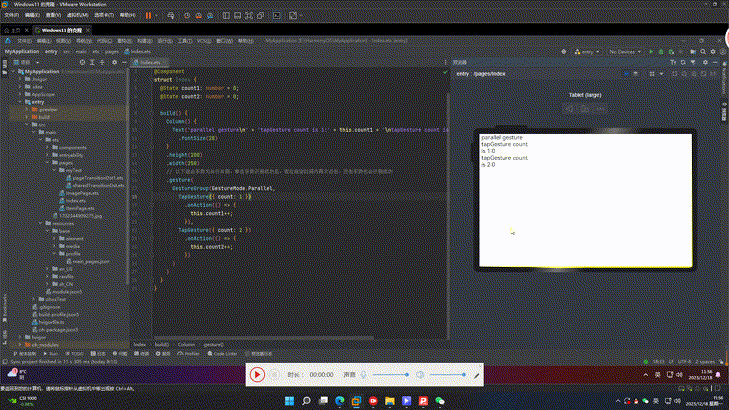729x410 pixels.
Task: Open Run tool window button
Action: (51, 354)
